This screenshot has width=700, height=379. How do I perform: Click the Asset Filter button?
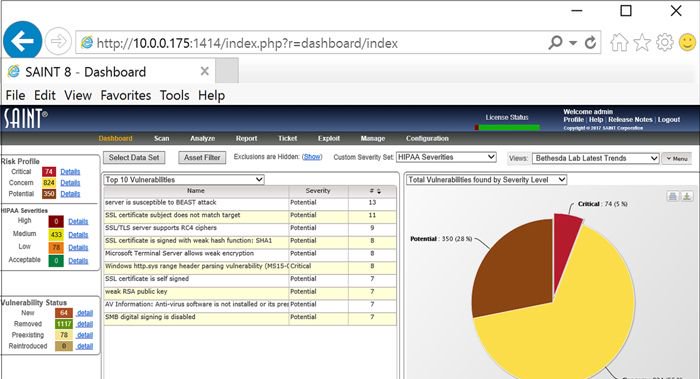point(202,158)
